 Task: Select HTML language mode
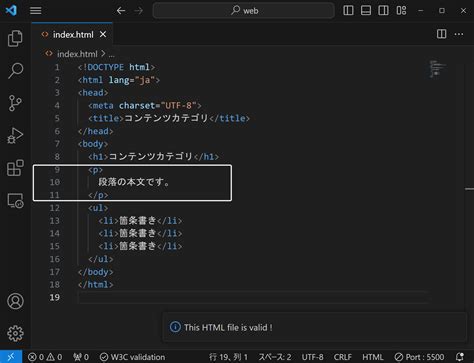[x=373, y=357]
